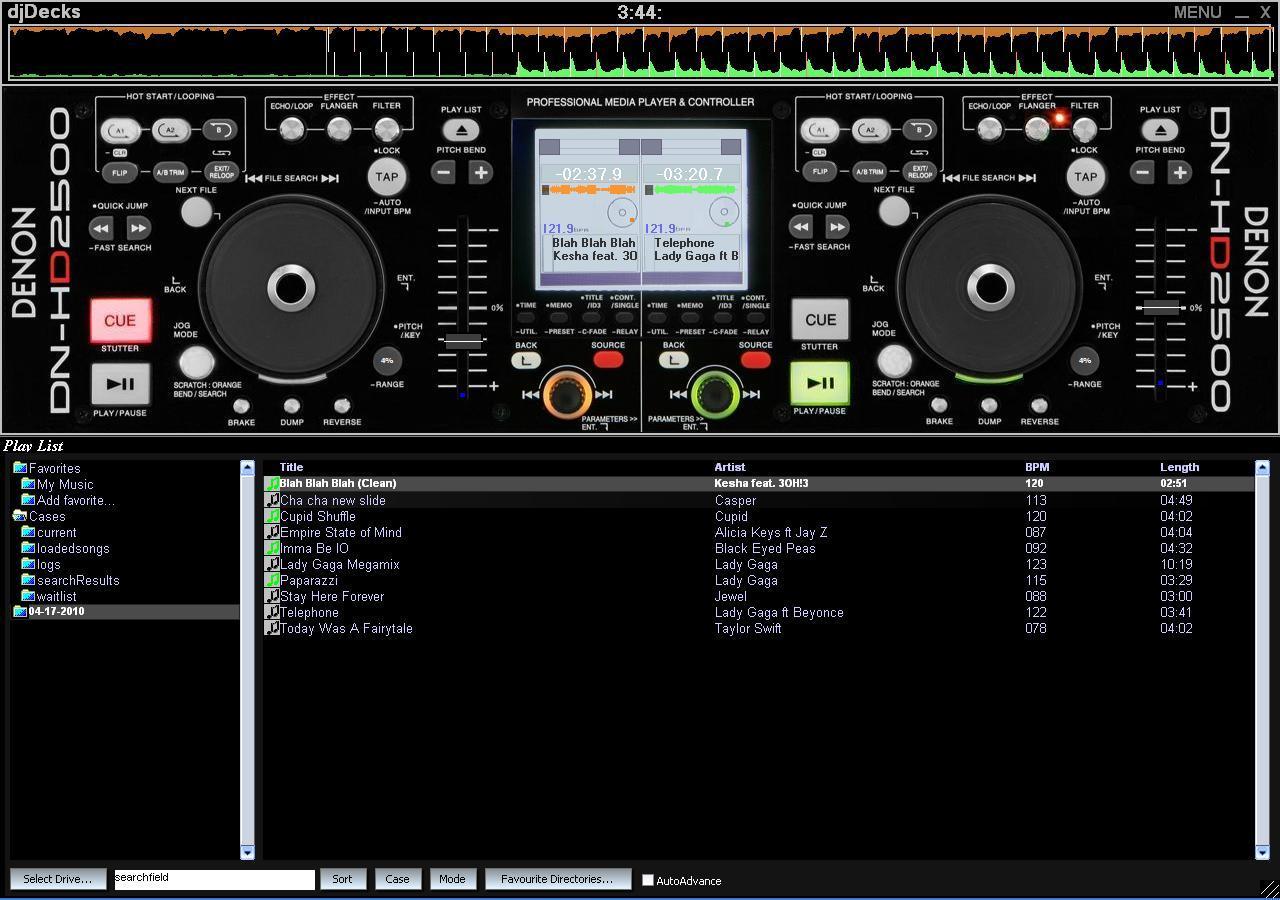Click right deck quick jump rewind

pyautogui.click(x=800, y=227)
